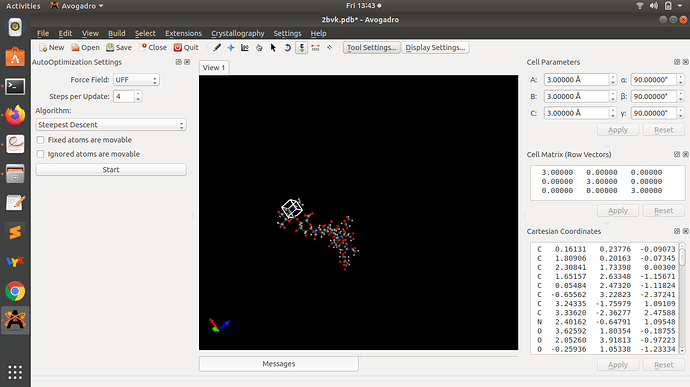The width and height of the screenshot is (690, 387).
Task: Enable Fixed atoms are movable
Action: 40,140
